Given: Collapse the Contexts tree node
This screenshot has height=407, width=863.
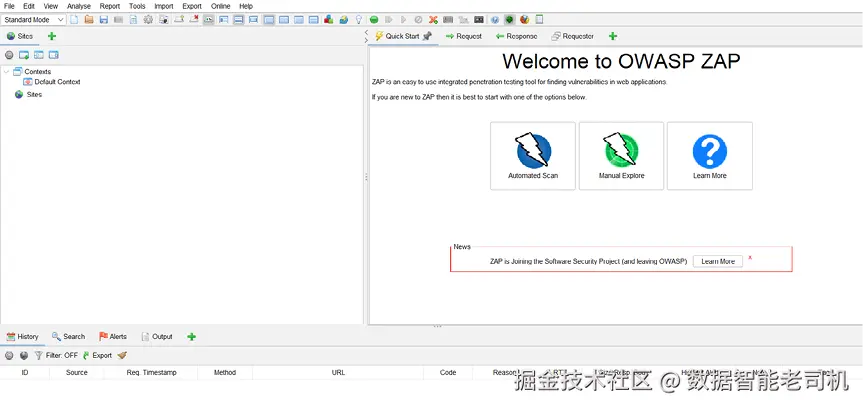Looking at the screenshot, I should [x=6, y=72].
